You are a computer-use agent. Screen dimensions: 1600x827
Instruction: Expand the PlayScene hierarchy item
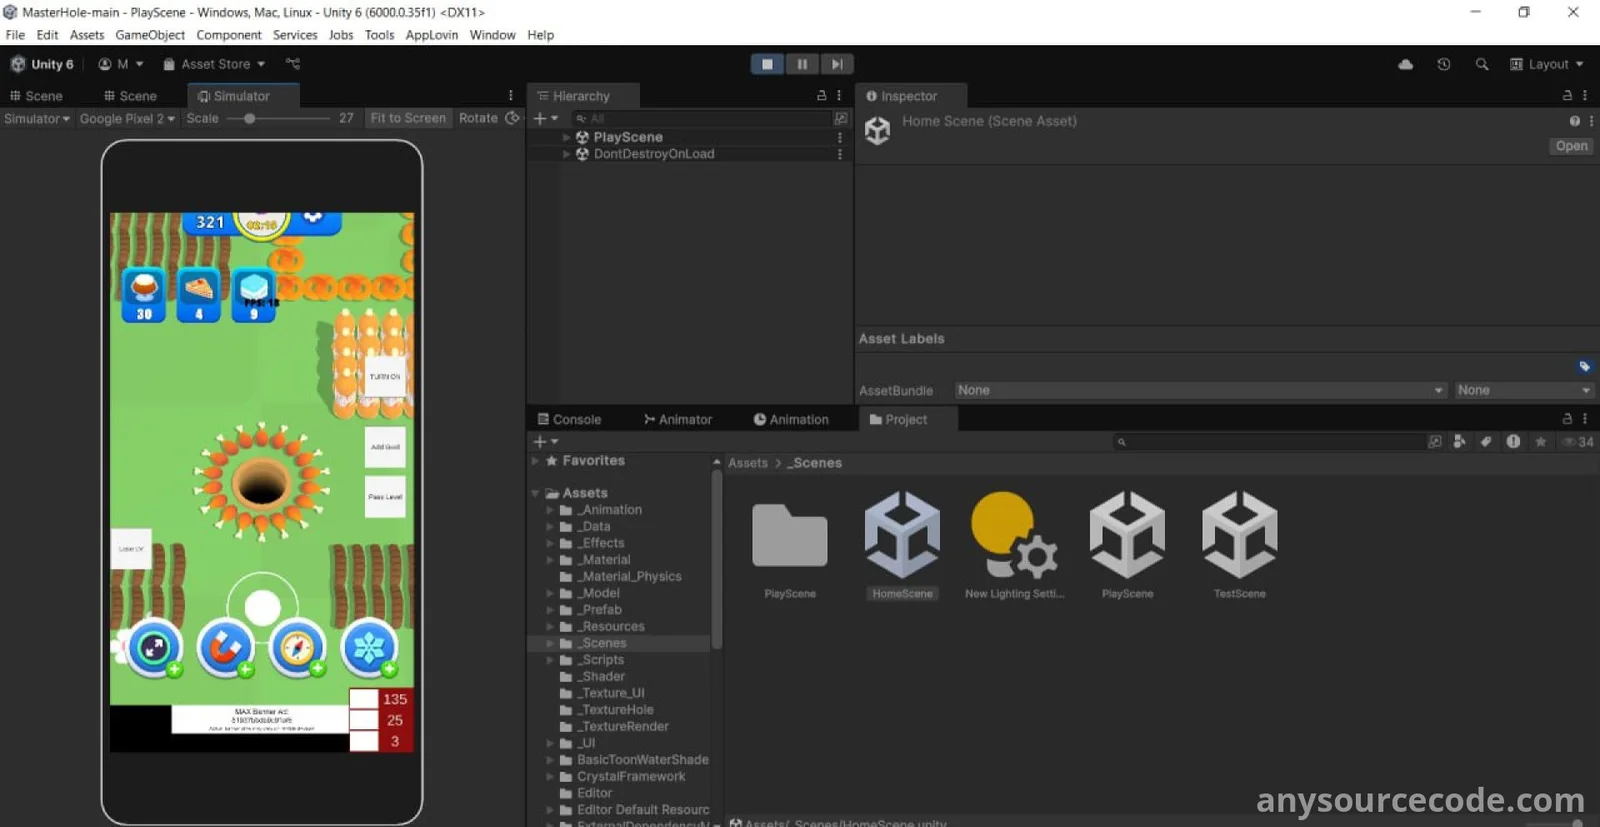point(566,137)
